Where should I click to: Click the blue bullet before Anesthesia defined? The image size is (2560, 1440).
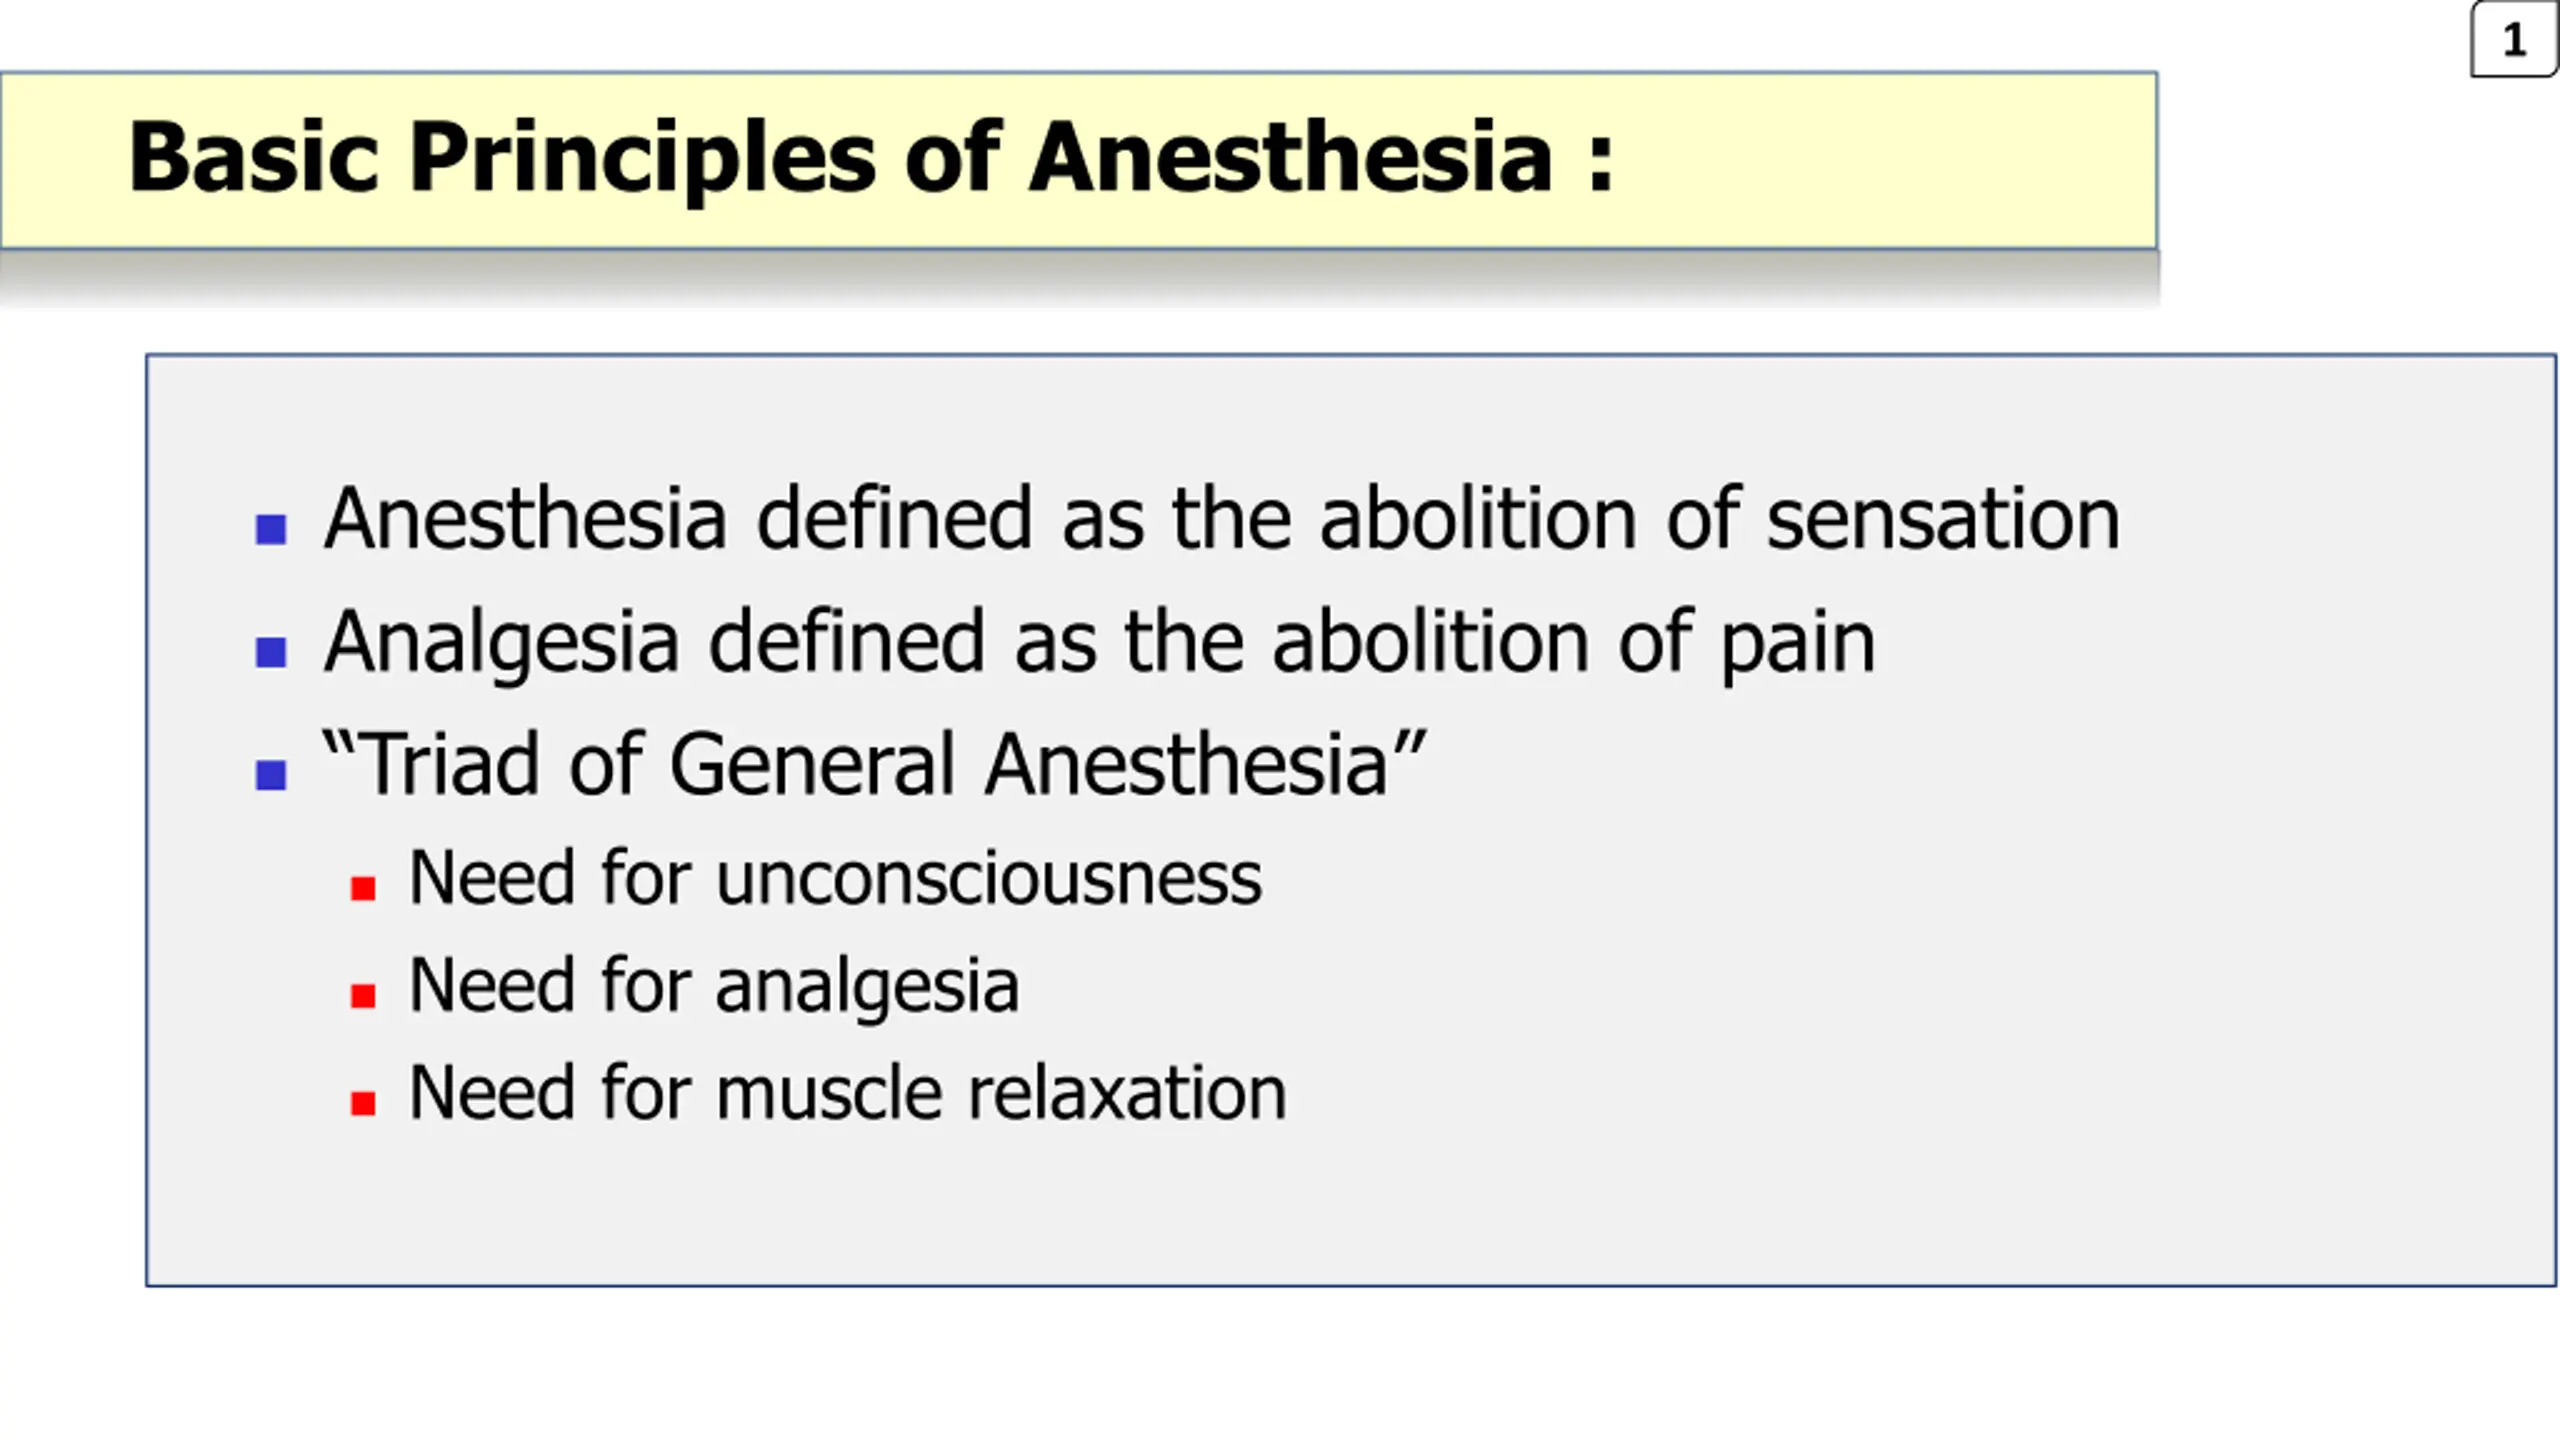point(271,529)
